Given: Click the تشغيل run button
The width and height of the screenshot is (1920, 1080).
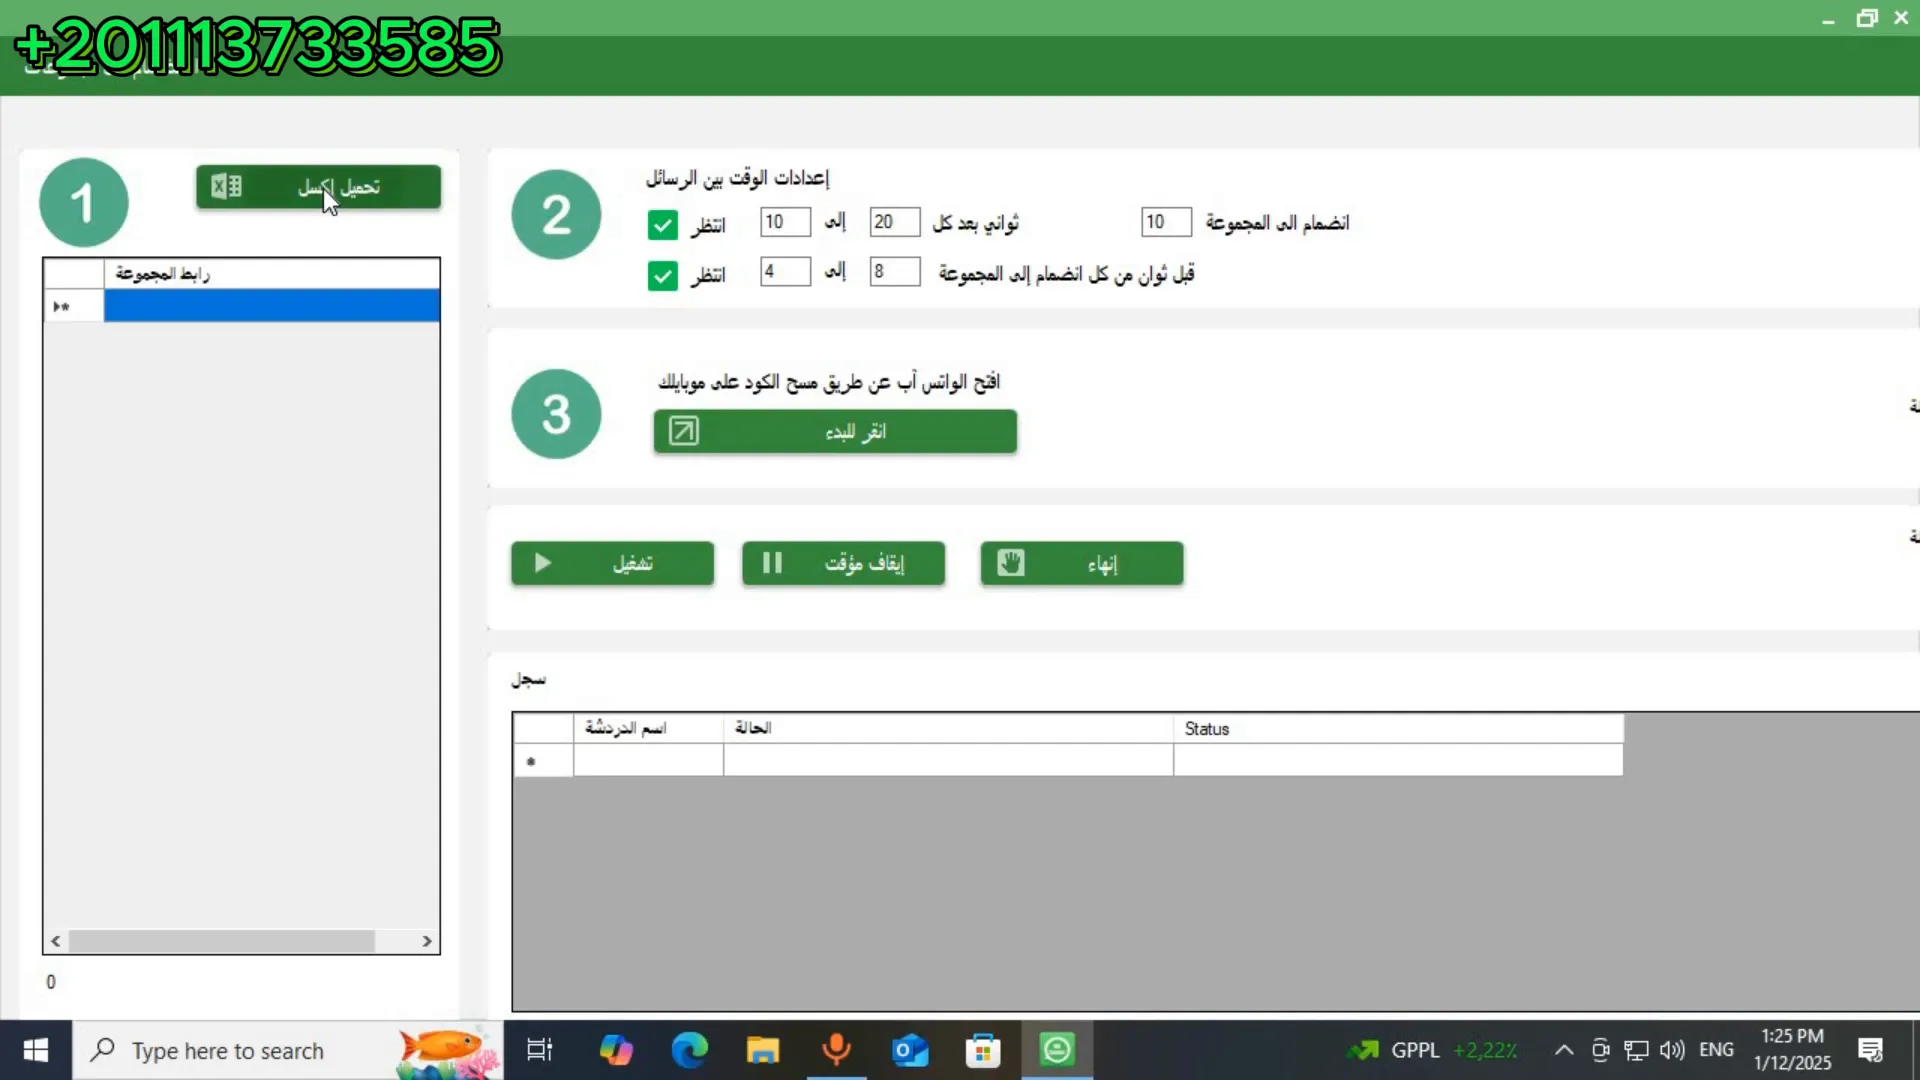Looking at the screenshot, I should [x=612, y=563].
